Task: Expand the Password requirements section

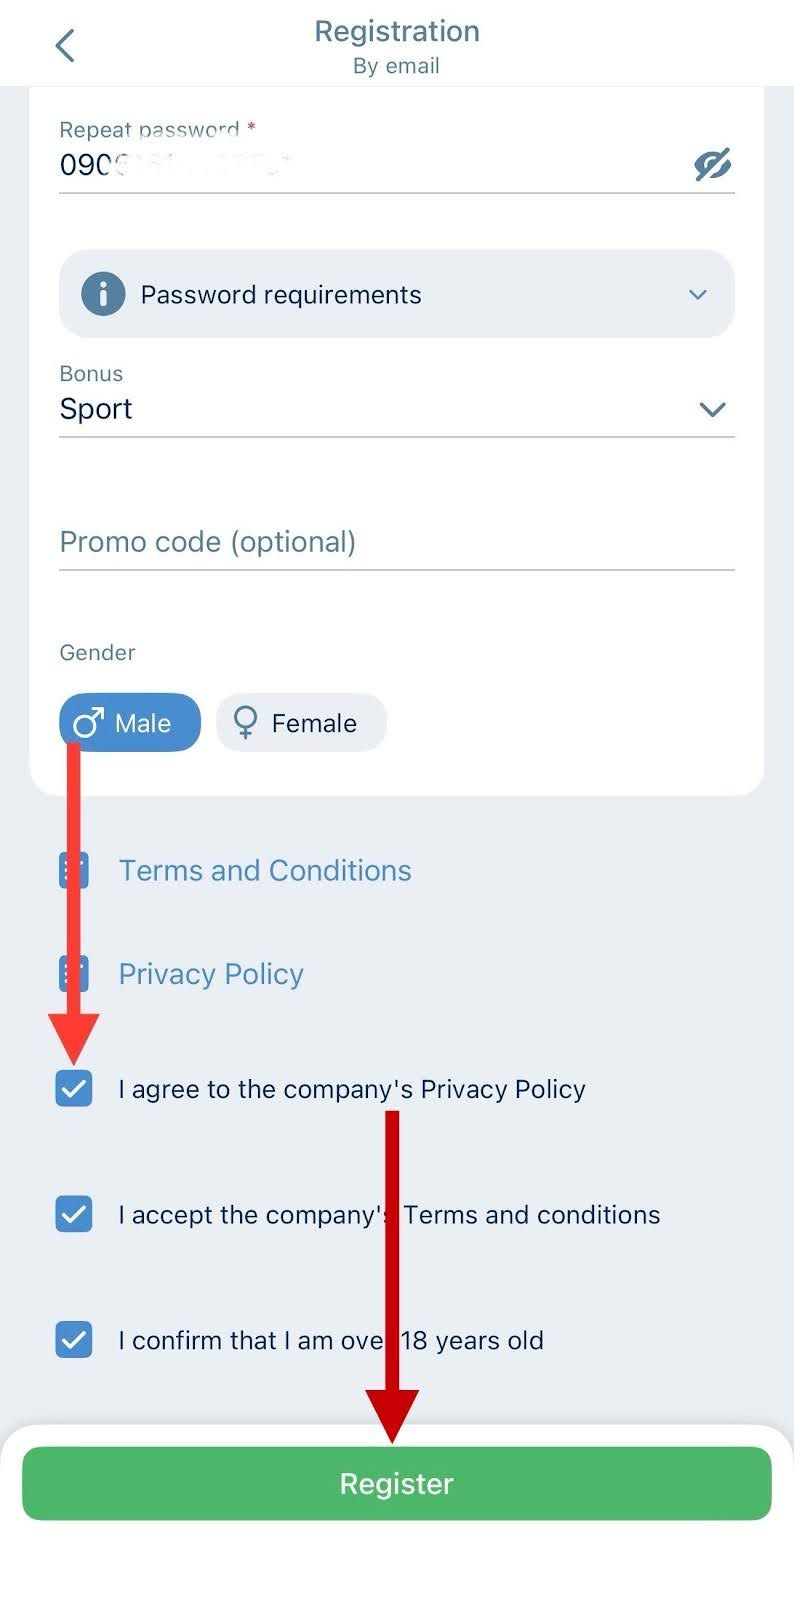Action: pyautogui.click(x=397, y=294)
